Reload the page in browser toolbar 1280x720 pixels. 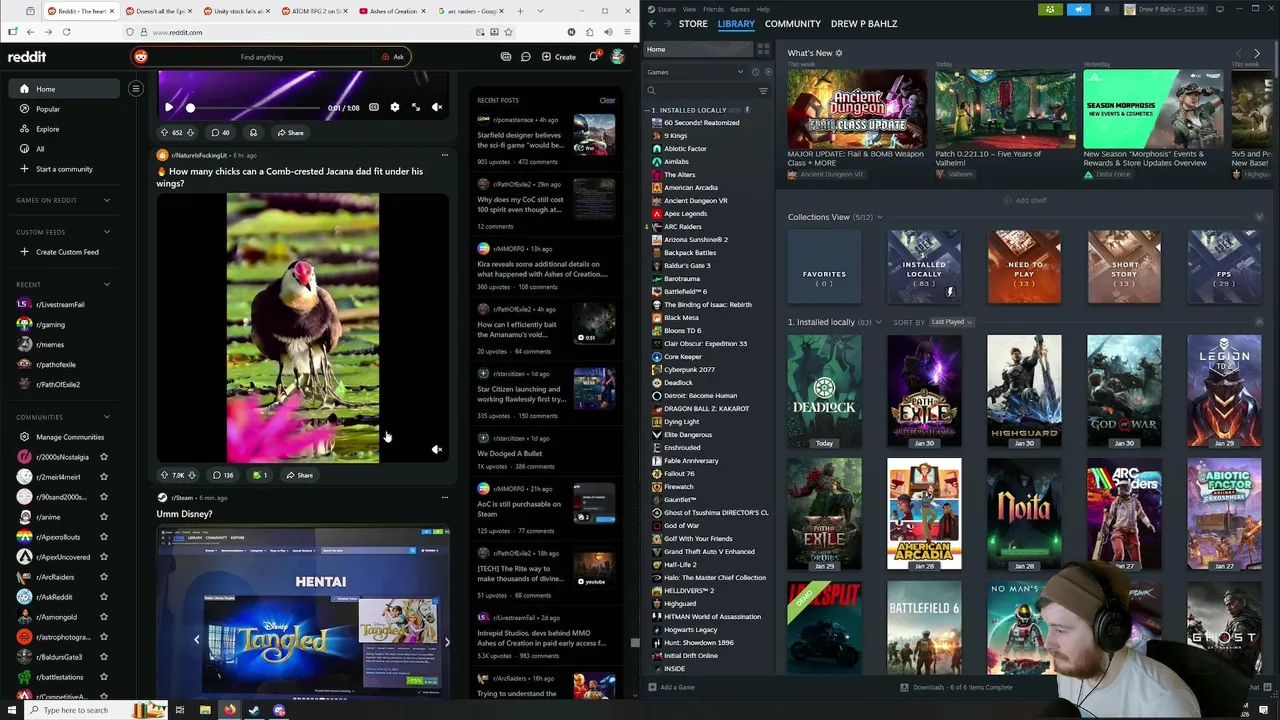(x=66, y=32)
